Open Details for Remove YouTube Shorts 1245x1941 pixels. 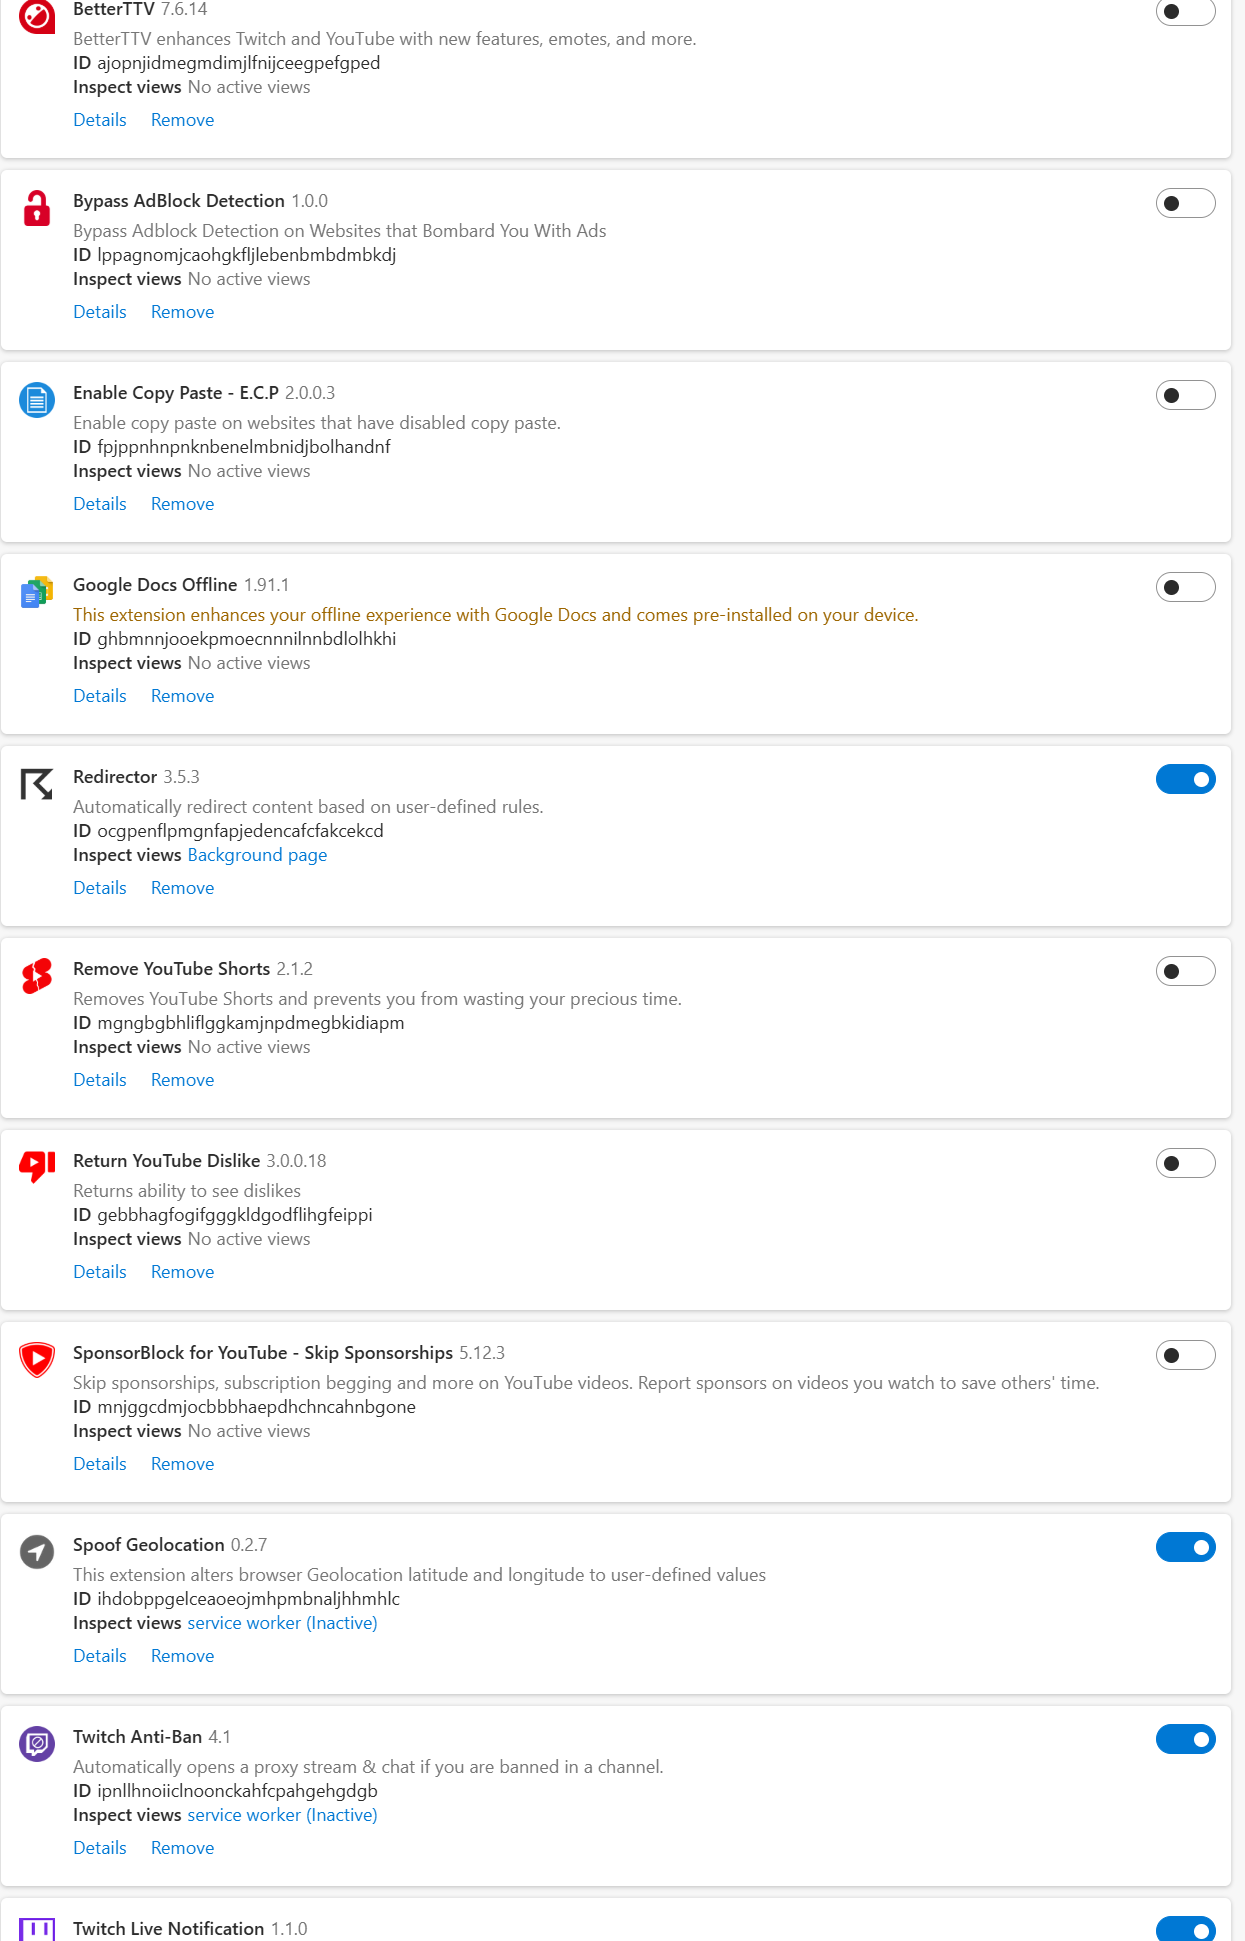(x=100, y=1080)
